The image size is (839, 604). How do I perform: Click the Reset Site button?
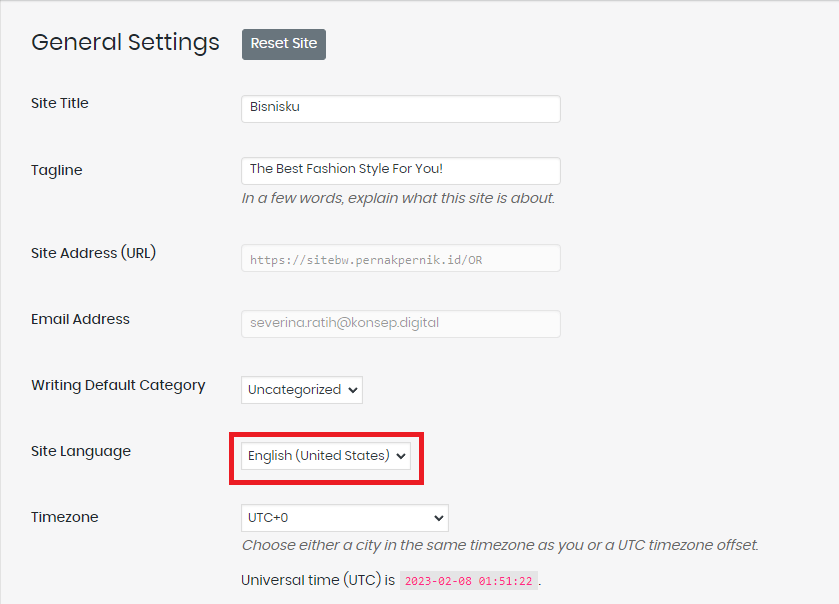[283, 44]
